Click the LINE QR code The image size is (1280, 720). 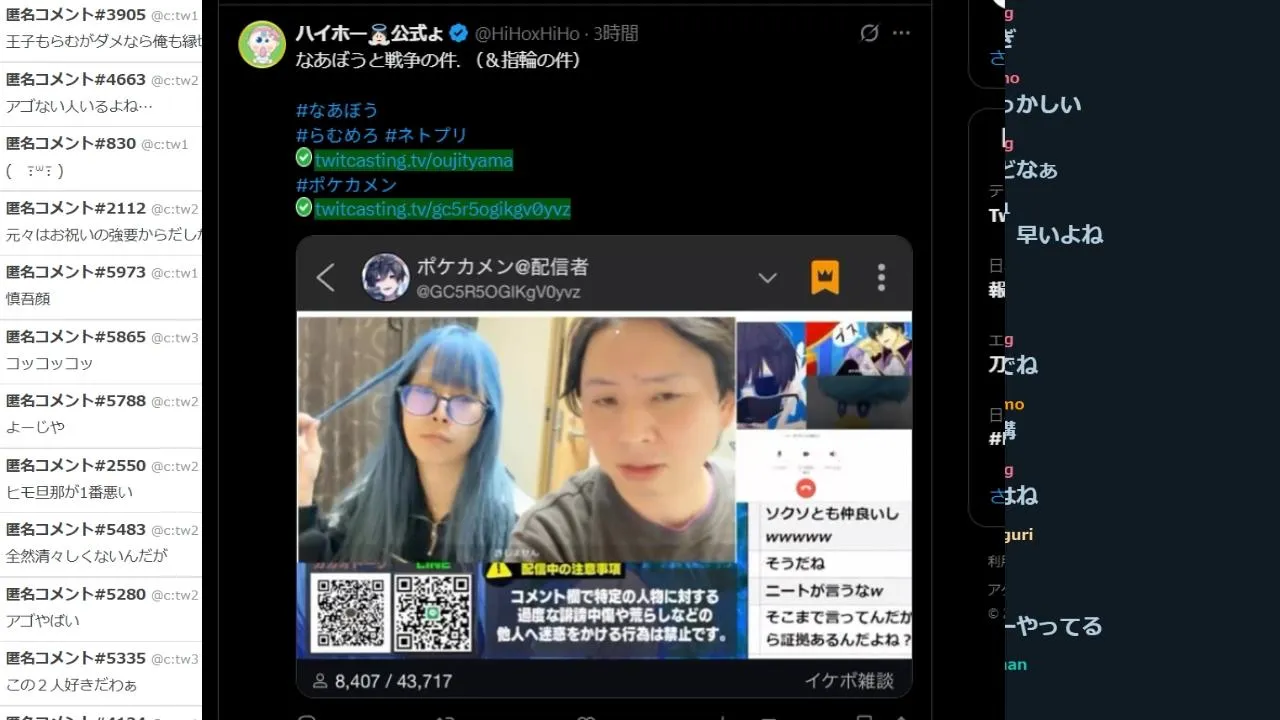tap(432, 612)
